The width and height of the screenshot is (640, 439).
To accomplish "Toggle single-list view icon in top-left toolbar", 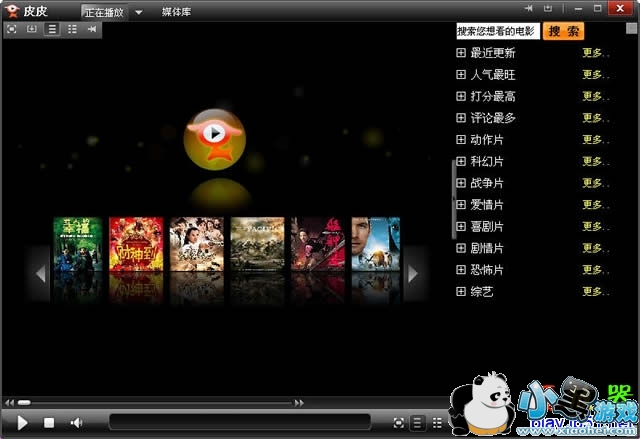I will pyautogui.click(x=52, y=29).
